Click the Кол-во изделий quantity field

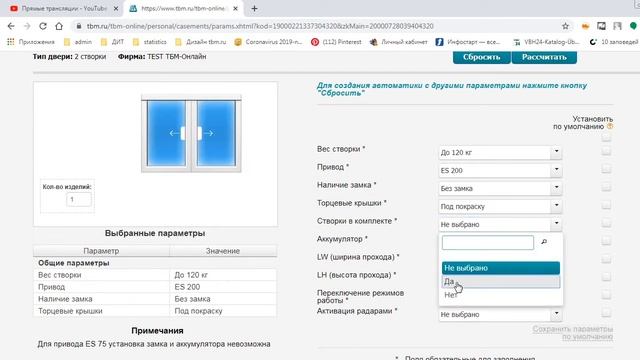tap(78, 200)
